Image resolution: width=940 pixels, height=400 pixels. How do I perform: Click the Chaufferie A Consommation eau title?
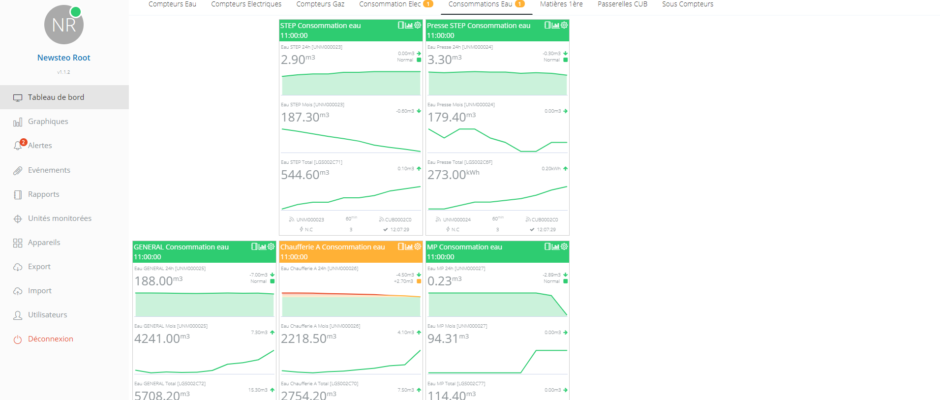[x=332, y=247]
